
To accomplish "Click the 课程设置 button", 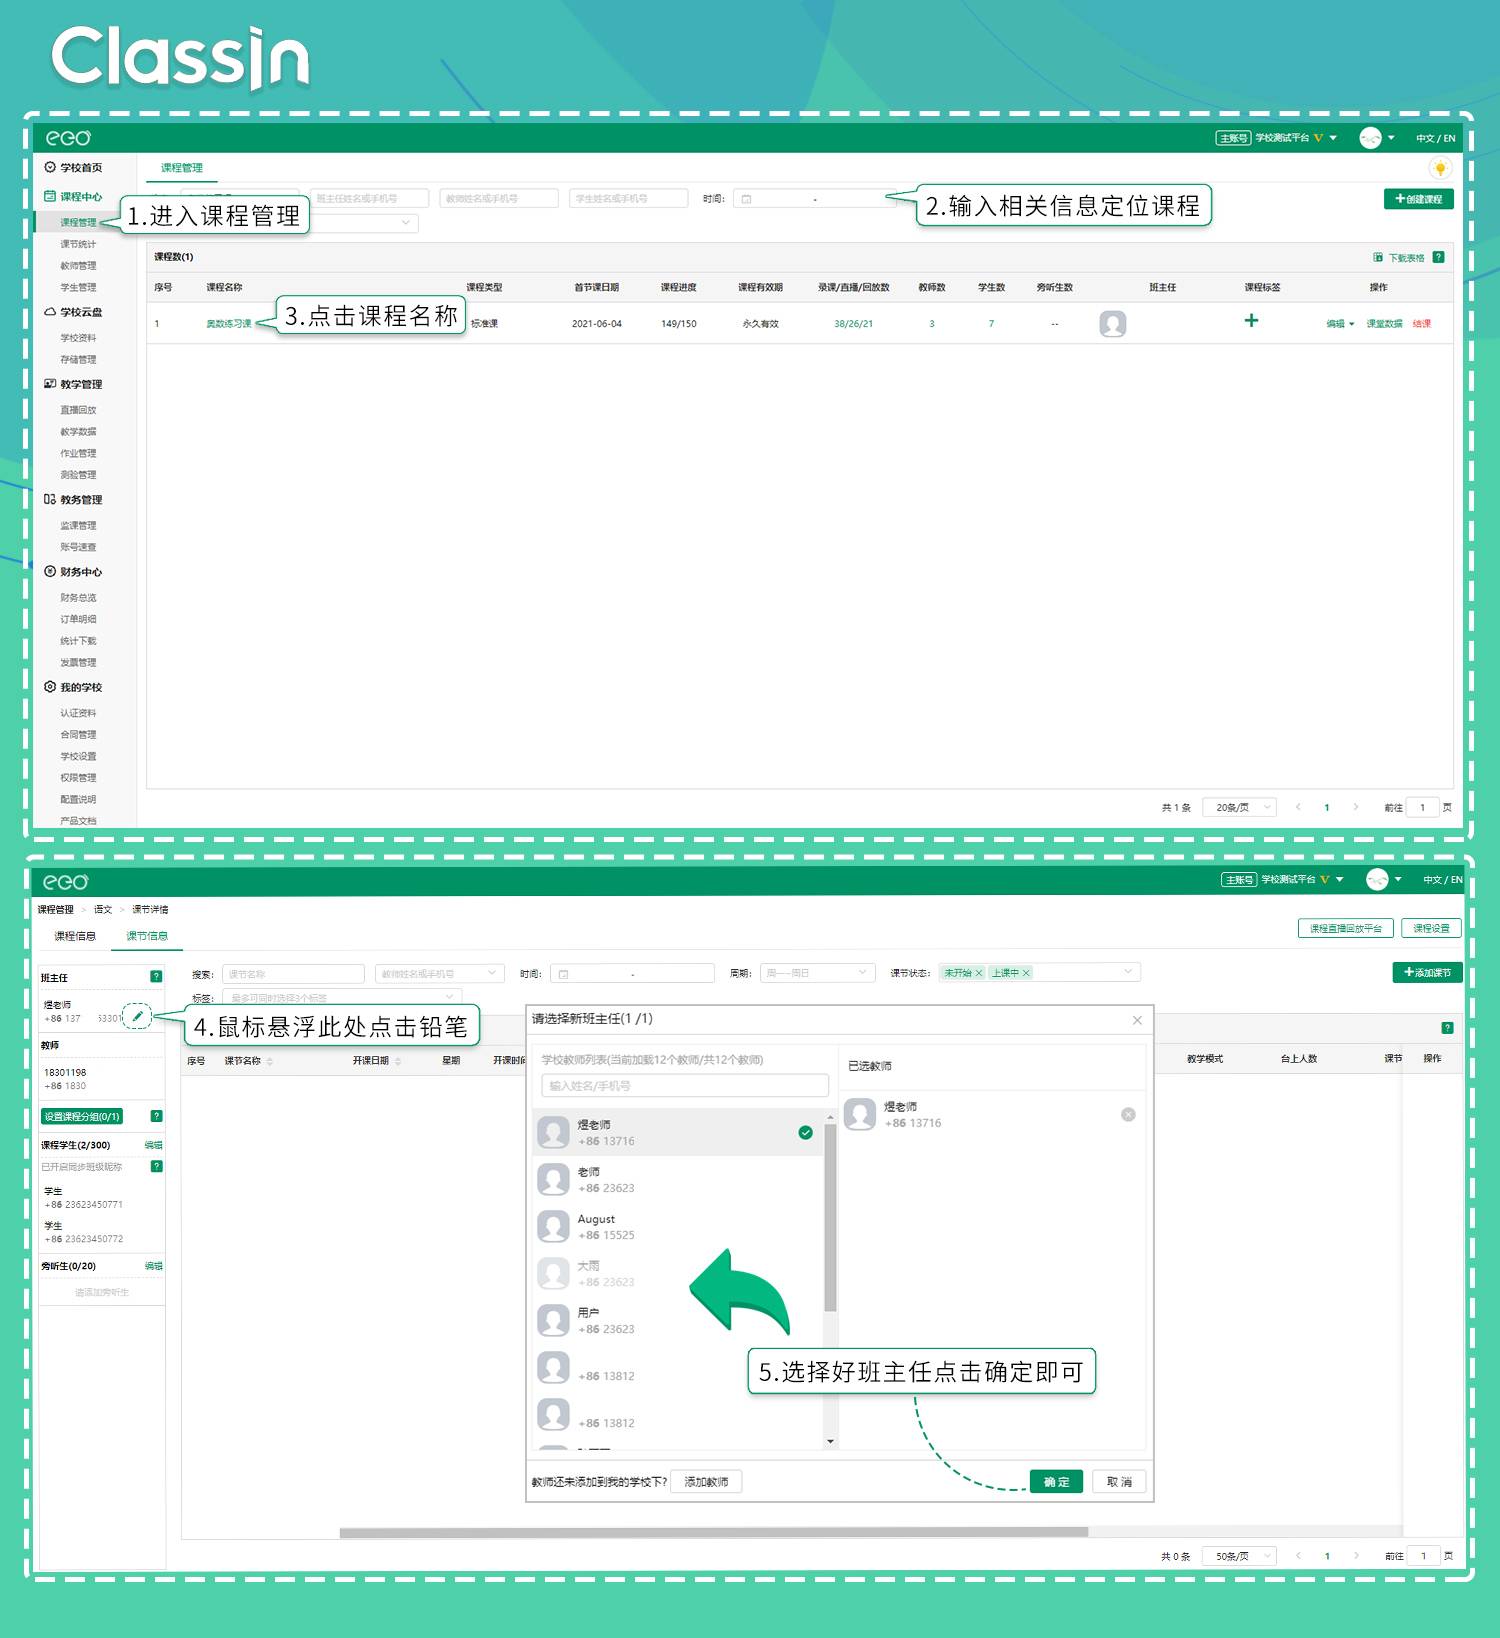I will tap(1431, 928).
